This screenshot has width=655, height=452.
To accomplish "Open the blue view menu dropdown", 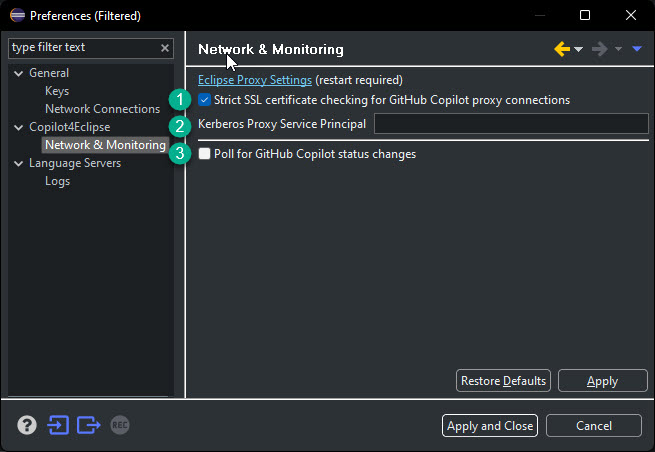I will [637, 50].
